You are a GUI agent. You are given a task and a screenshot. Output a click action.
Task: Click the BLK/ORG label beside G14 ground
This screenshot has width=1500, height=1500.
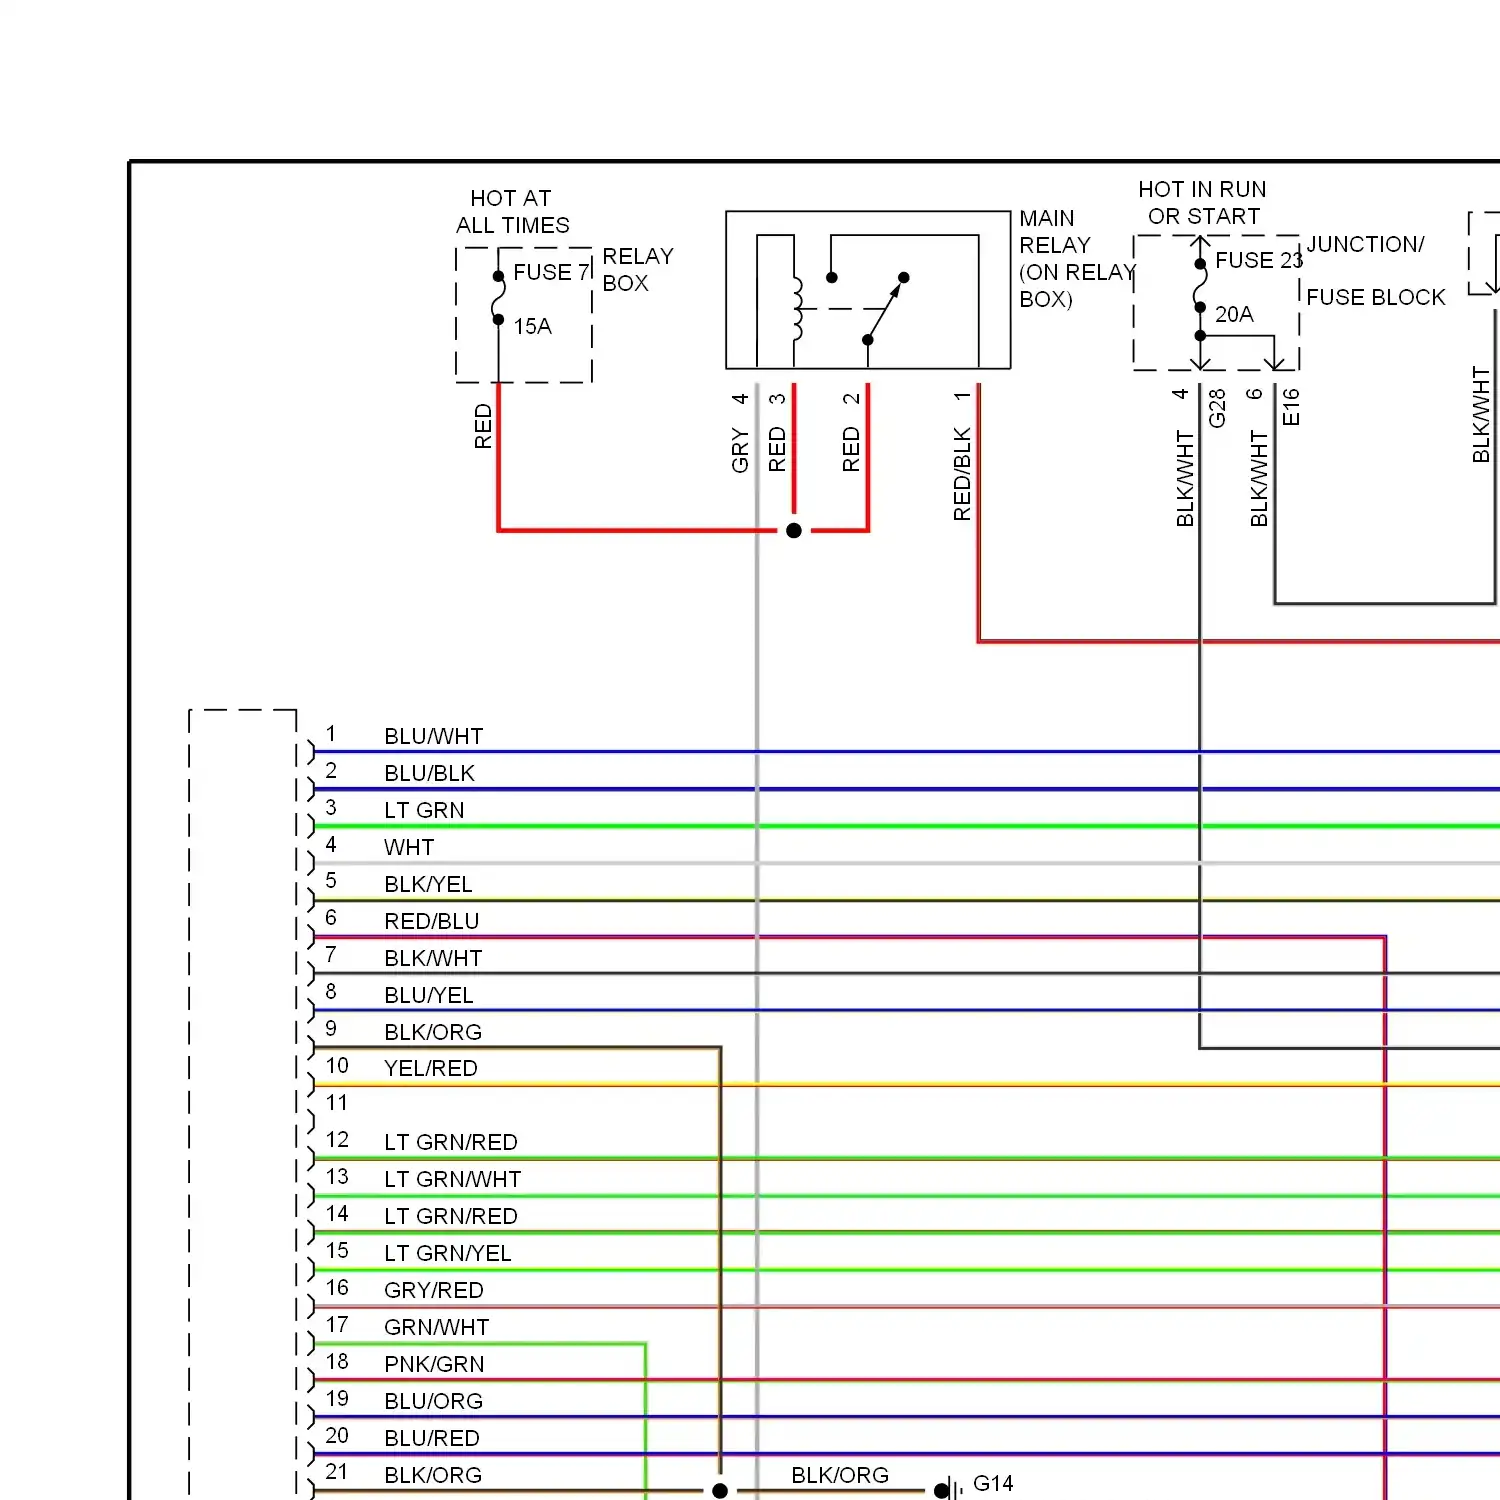point(840,1475)
